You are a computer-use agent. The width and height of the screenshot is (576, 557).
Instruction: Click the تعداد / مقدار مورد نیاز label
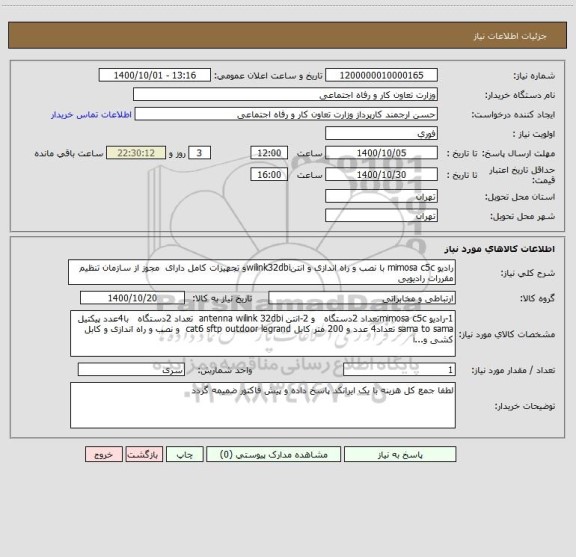pos(513,370)
